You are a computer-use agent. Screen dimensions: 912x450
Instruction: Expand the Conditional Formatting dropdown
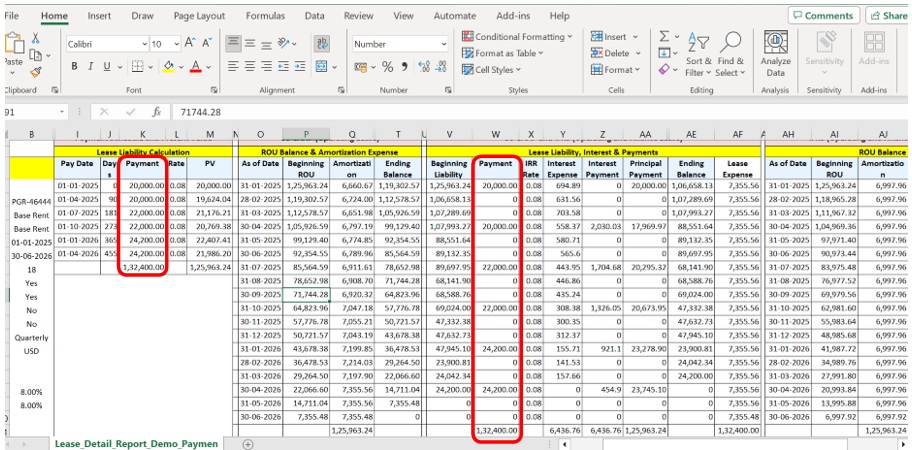(572, 37)
